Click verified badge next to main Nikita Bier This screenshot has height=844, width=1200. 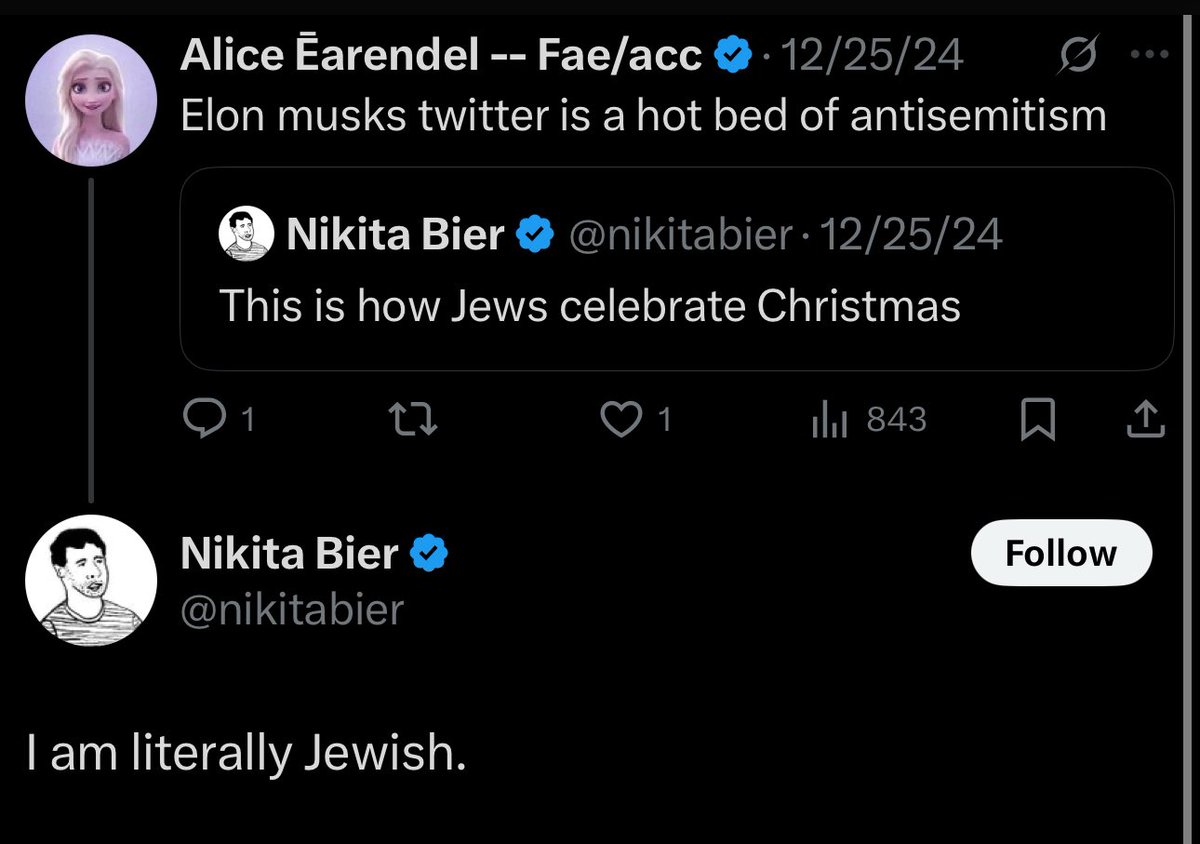[x=429, y=553]
